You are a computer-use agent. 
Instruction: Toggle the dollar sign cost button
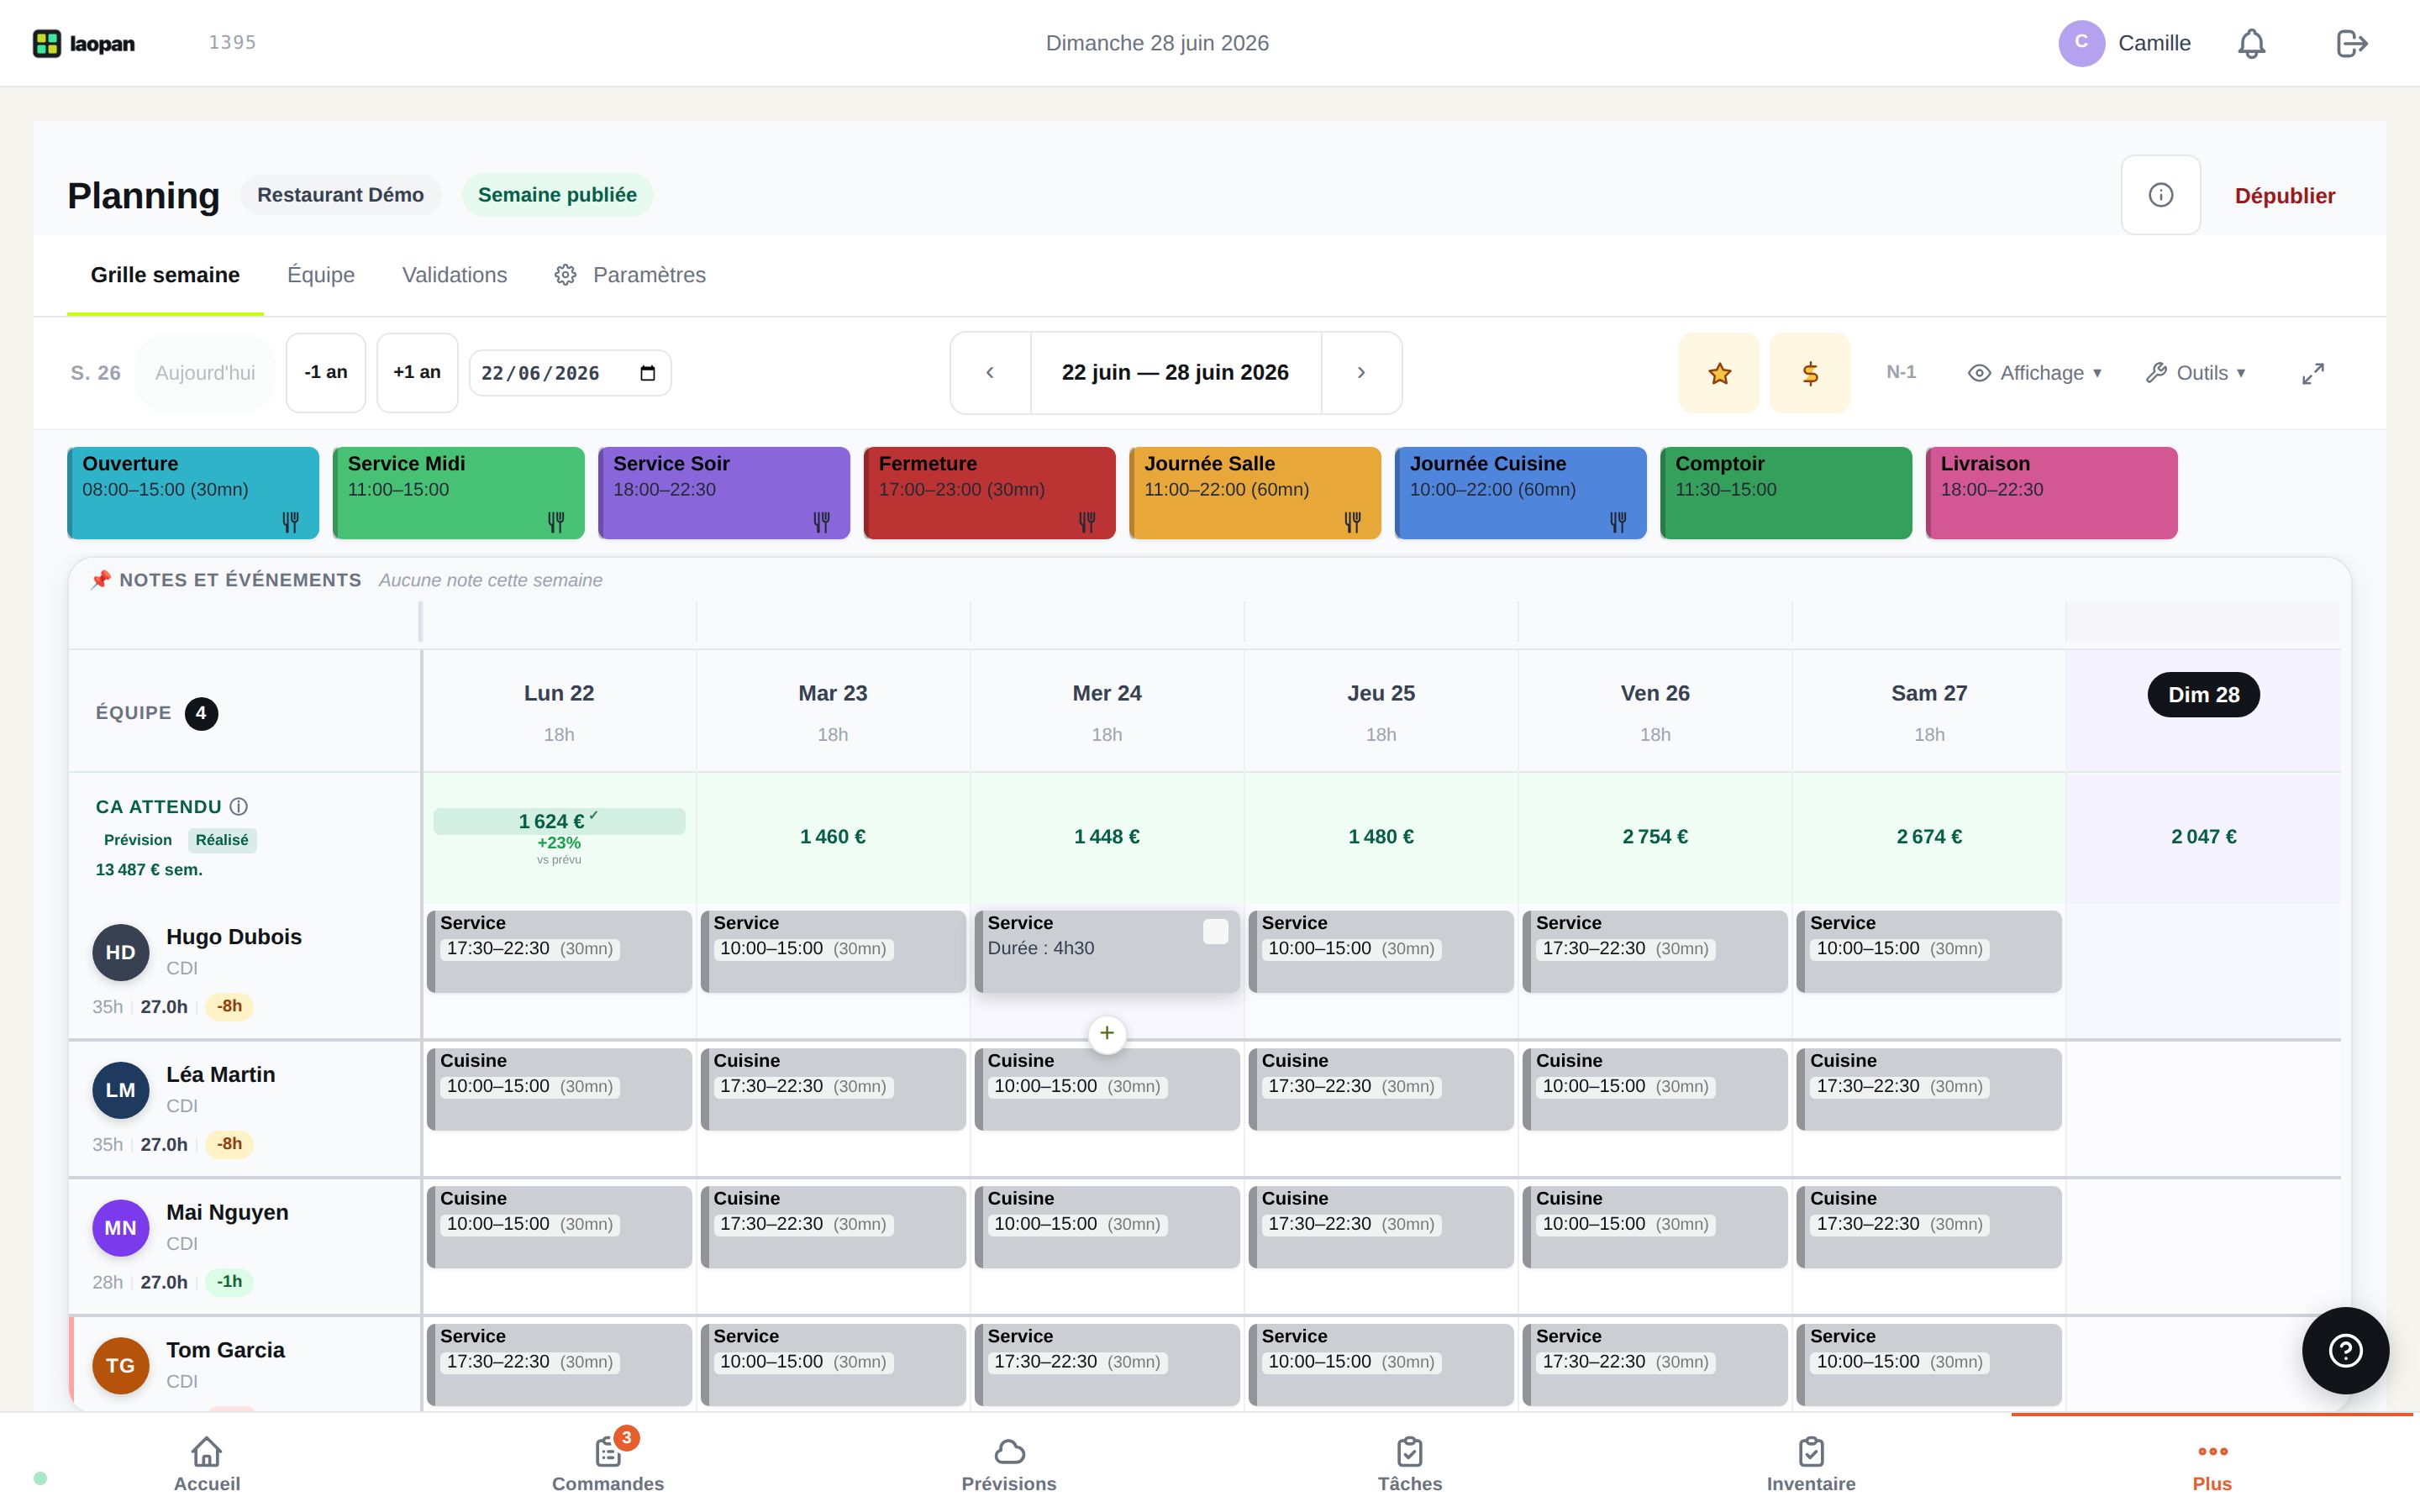coord(1810,373)
